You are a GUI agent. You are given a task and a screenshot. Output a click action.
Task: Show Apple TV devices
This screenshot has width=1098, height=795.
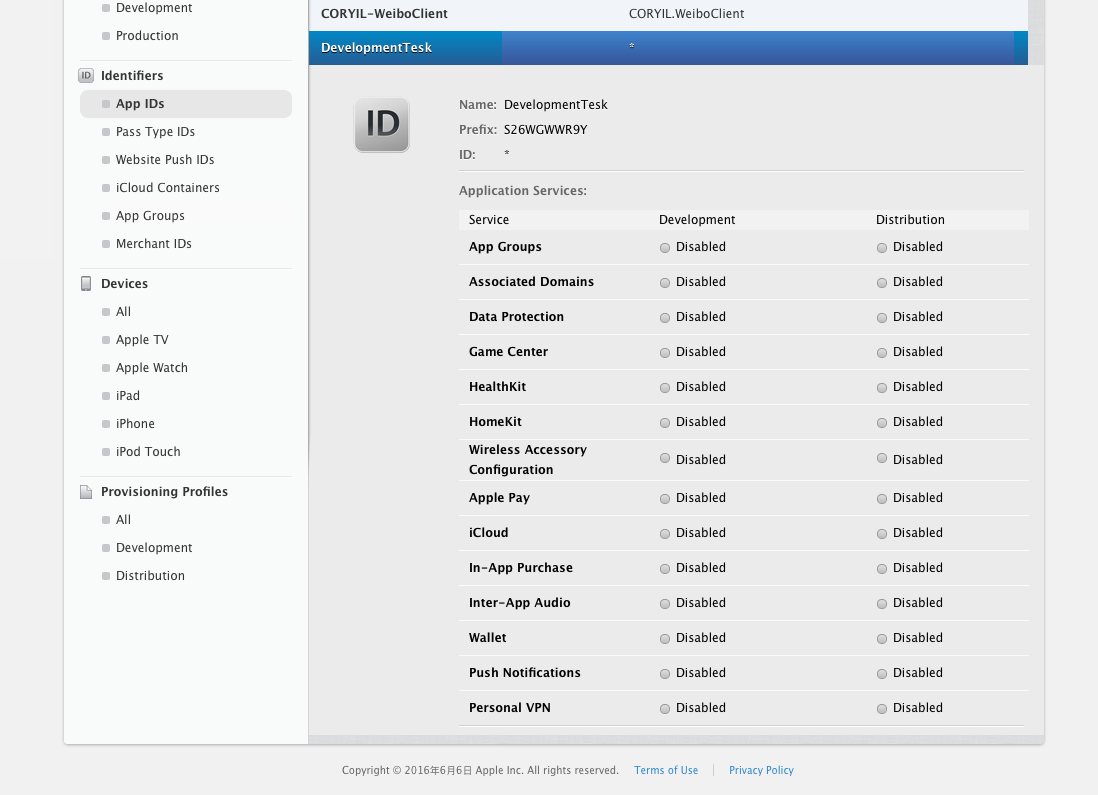[142, 340]
